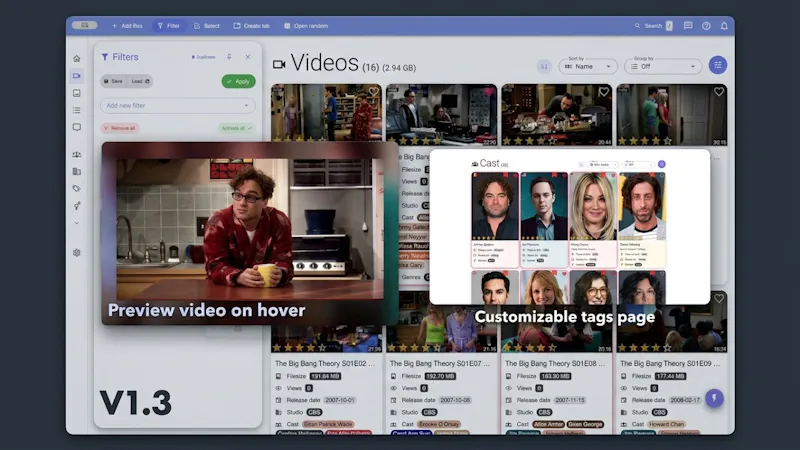This screenshot has height=450, width=800.
Task: Open the round customize-page button
Action: click(x=718, y=65)
